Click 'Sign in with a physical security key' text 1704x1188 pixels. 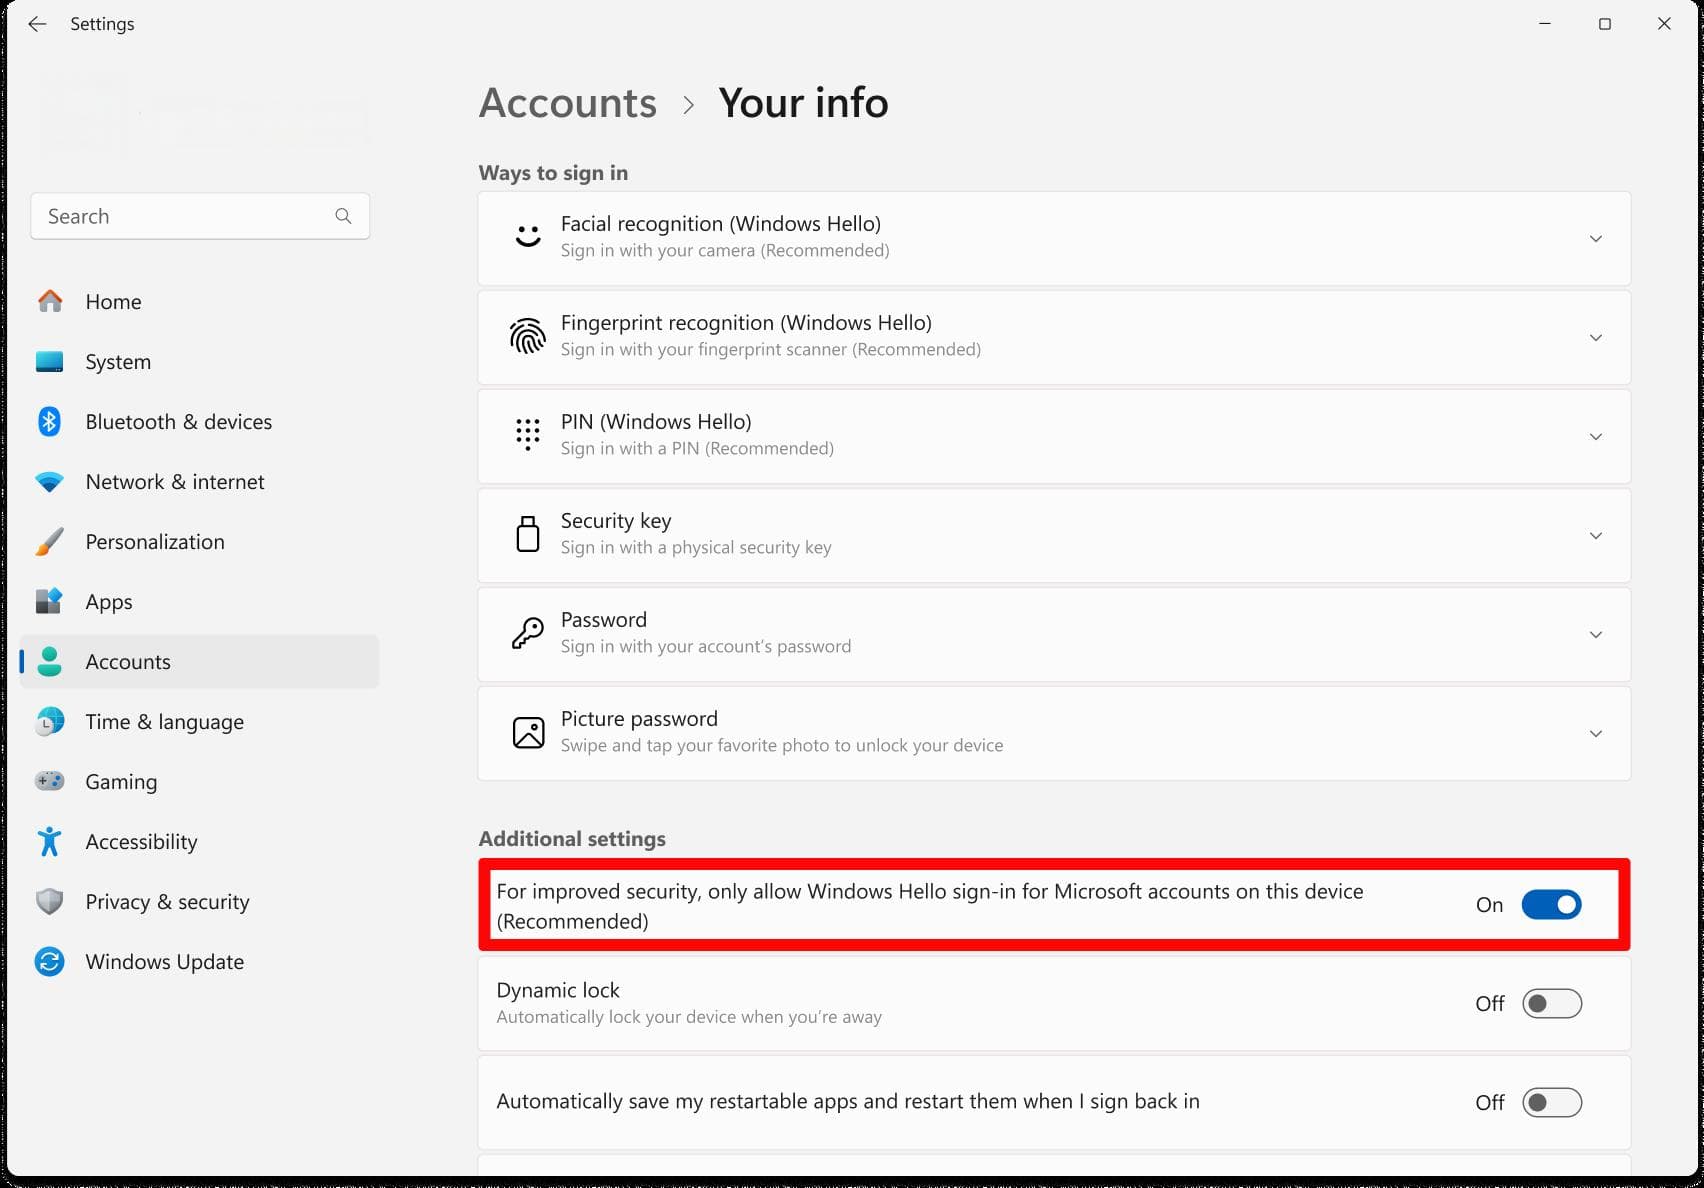tap(696, 547)
